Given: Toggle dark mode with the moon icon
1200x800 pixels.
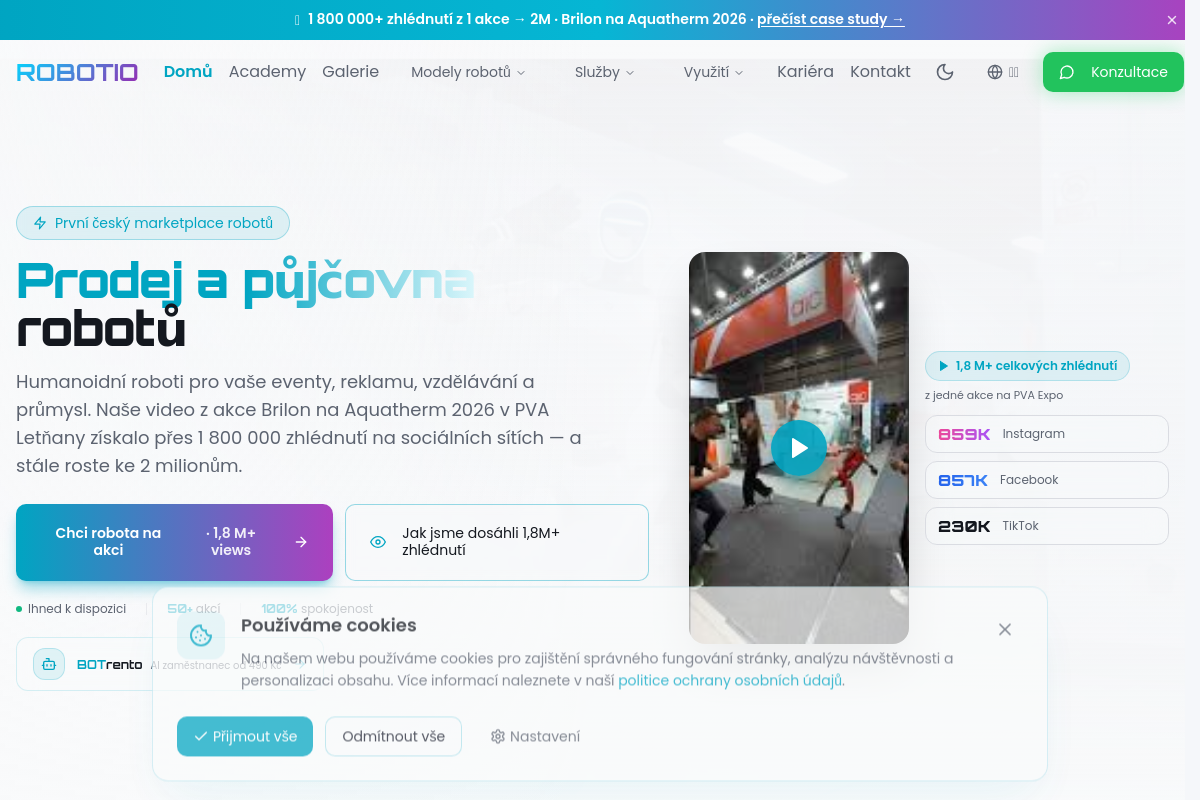Looking at the screenshot, I should click(x=945, y=72).
